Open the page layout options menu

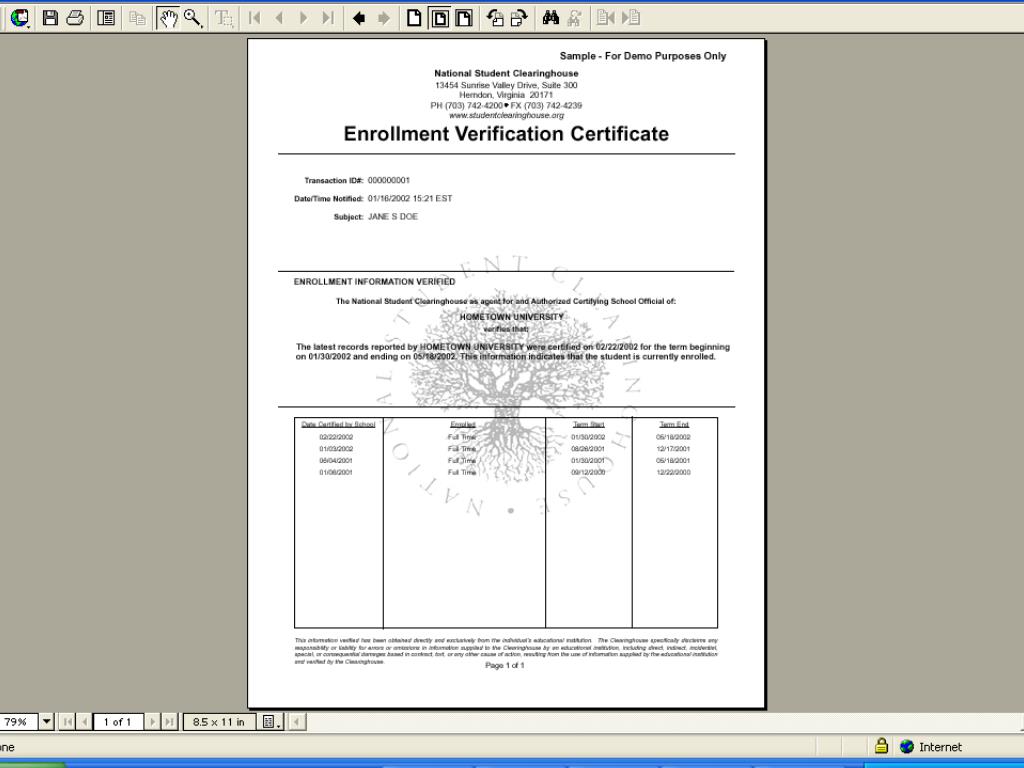click(271, 722)
